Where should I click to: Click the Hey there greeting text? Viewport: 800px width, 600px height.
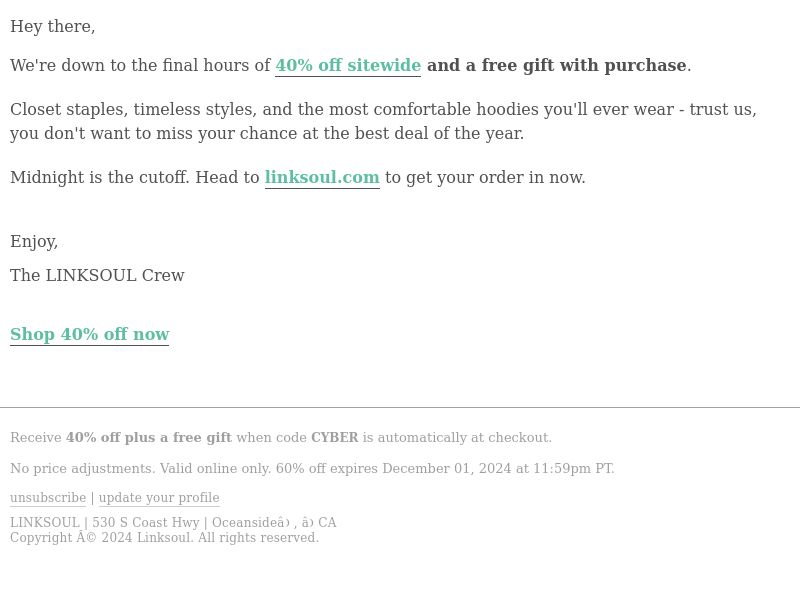click(53, 26)
